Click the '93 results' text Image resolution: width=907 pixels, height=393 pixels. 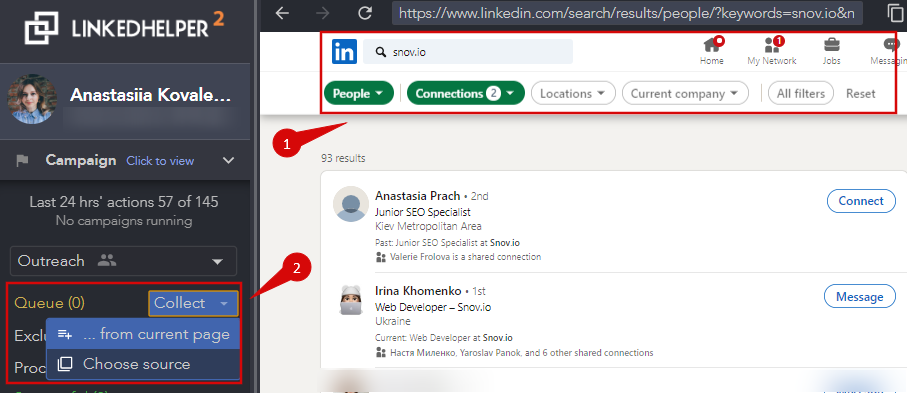(x=343, y=159)
